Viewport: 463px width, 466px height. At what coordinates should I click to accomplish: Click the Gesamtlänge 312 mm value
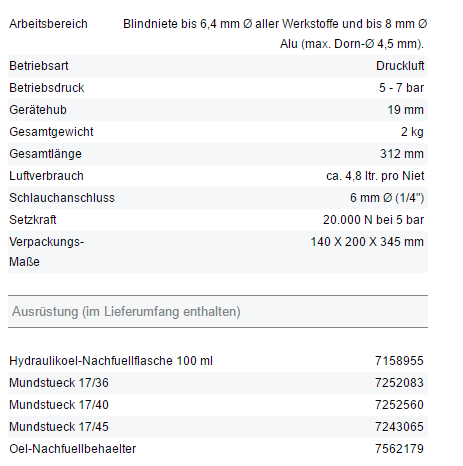tap(402, 154)
